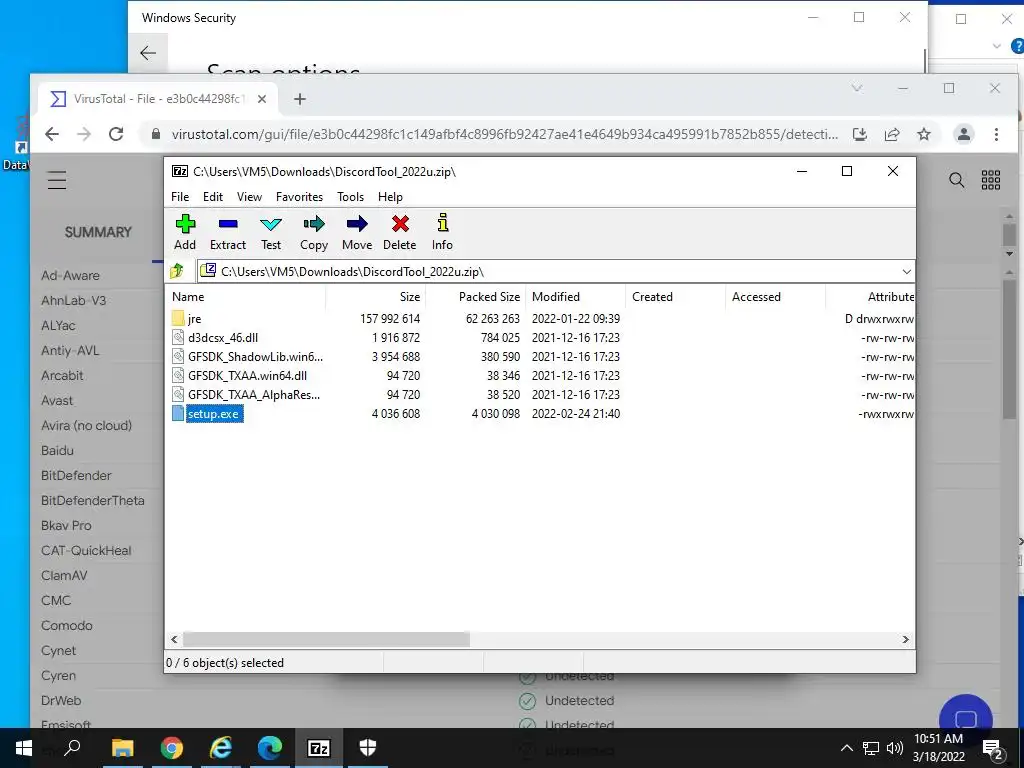Close the VirusTotal browser tab
The image size is (1024, 768).
[262, 99]
